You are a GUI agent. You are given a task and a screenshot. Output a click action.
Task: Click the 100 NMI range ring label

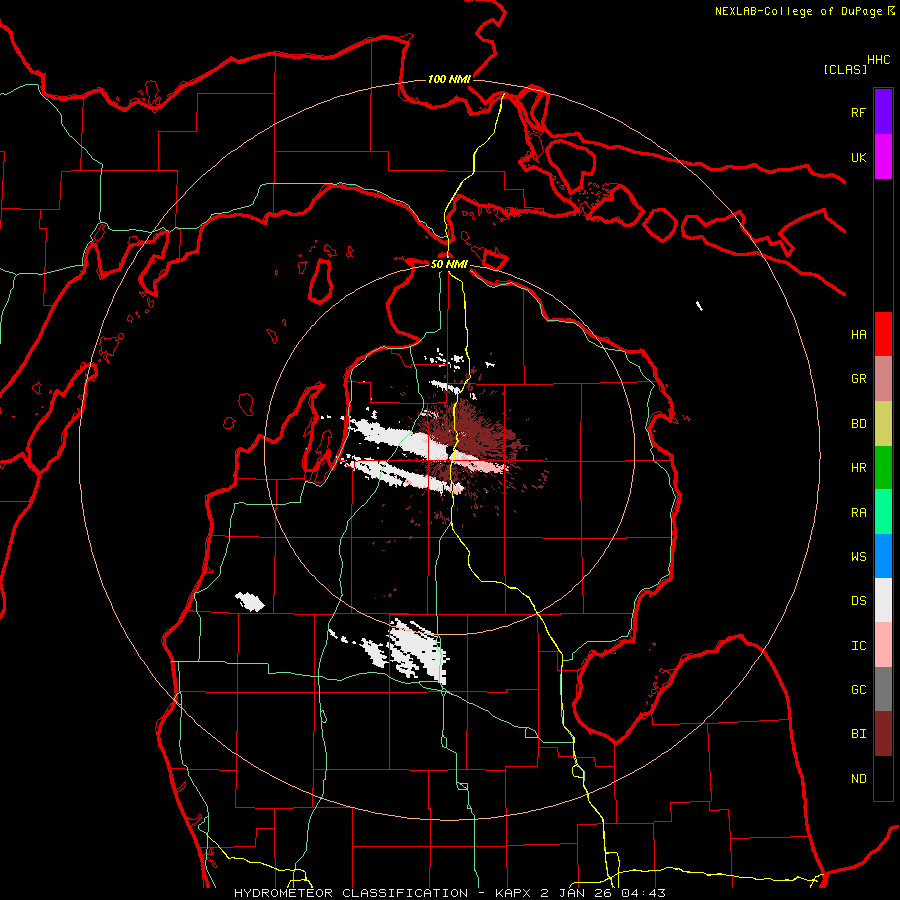(449, 79)
